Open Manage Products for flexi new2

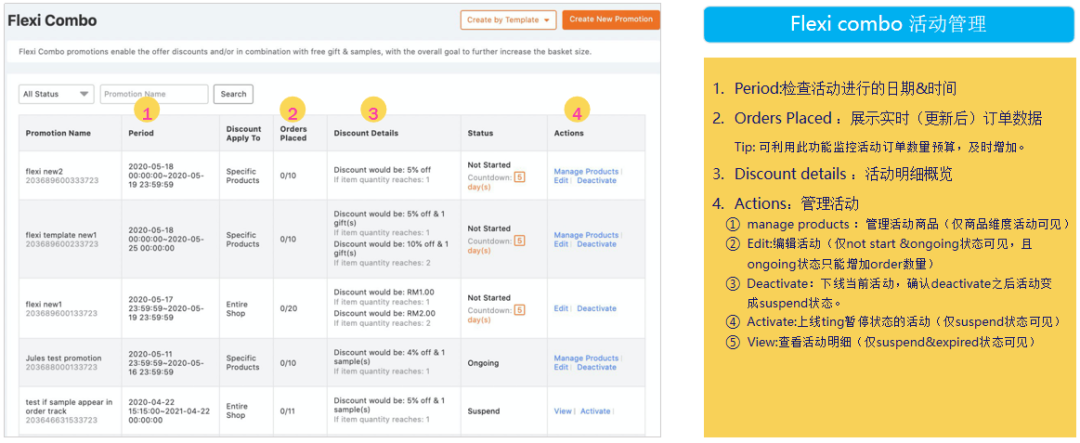click(586, 172)
